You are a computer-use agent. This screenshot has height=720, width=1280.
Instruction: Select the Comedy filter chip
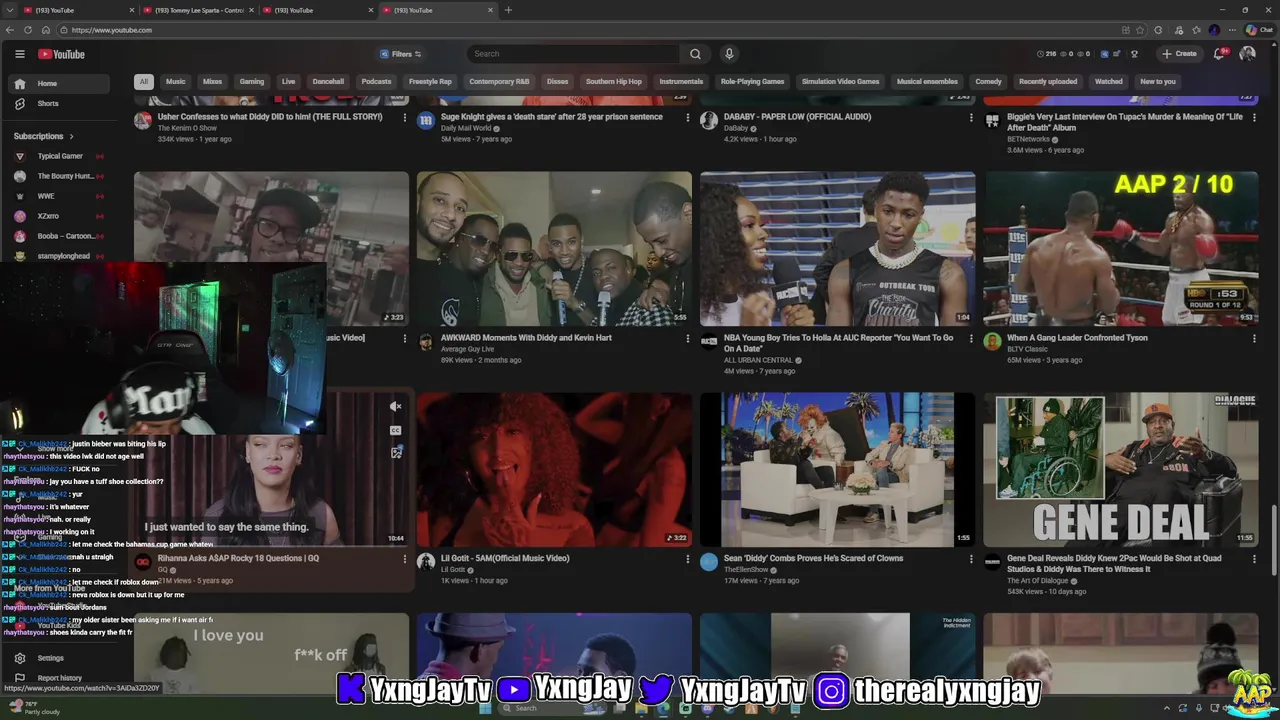point(988,82)
